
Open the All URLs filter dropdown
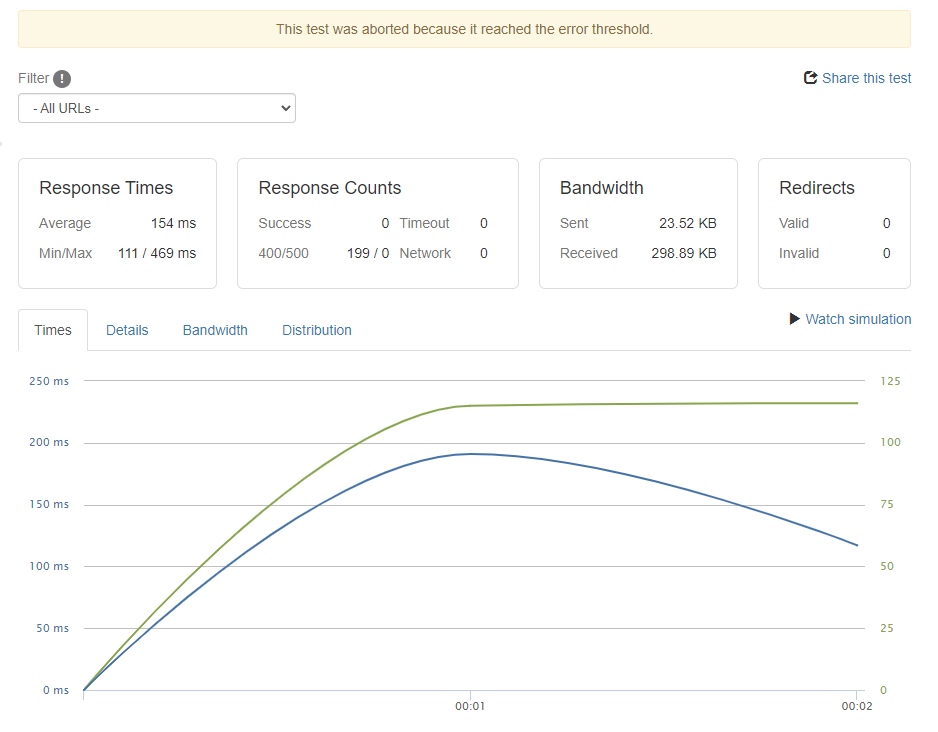157,108
